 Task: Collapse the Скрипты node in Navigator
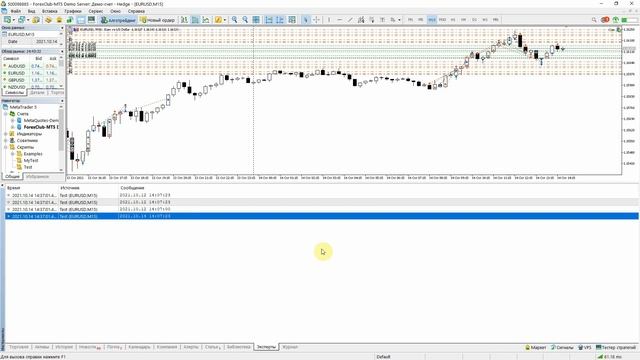[6, 147]
